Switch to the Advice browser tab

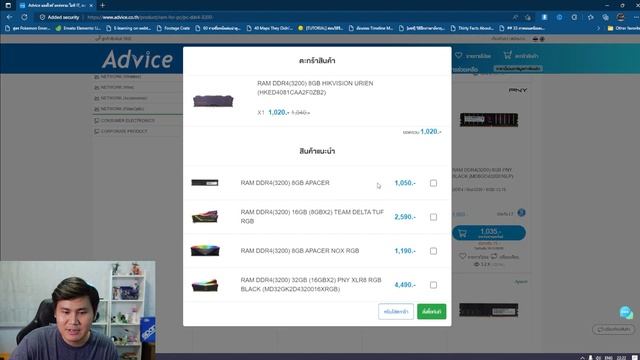click(x=57, y=5)
